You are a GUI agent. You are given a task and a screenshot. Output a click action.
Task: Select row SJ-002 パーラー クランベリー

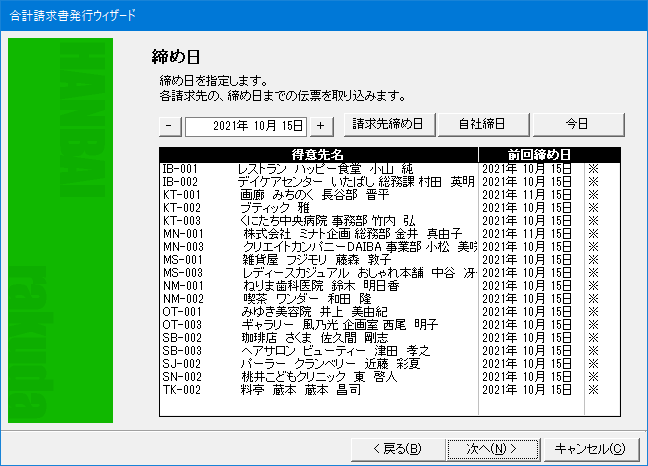point(390,364)
